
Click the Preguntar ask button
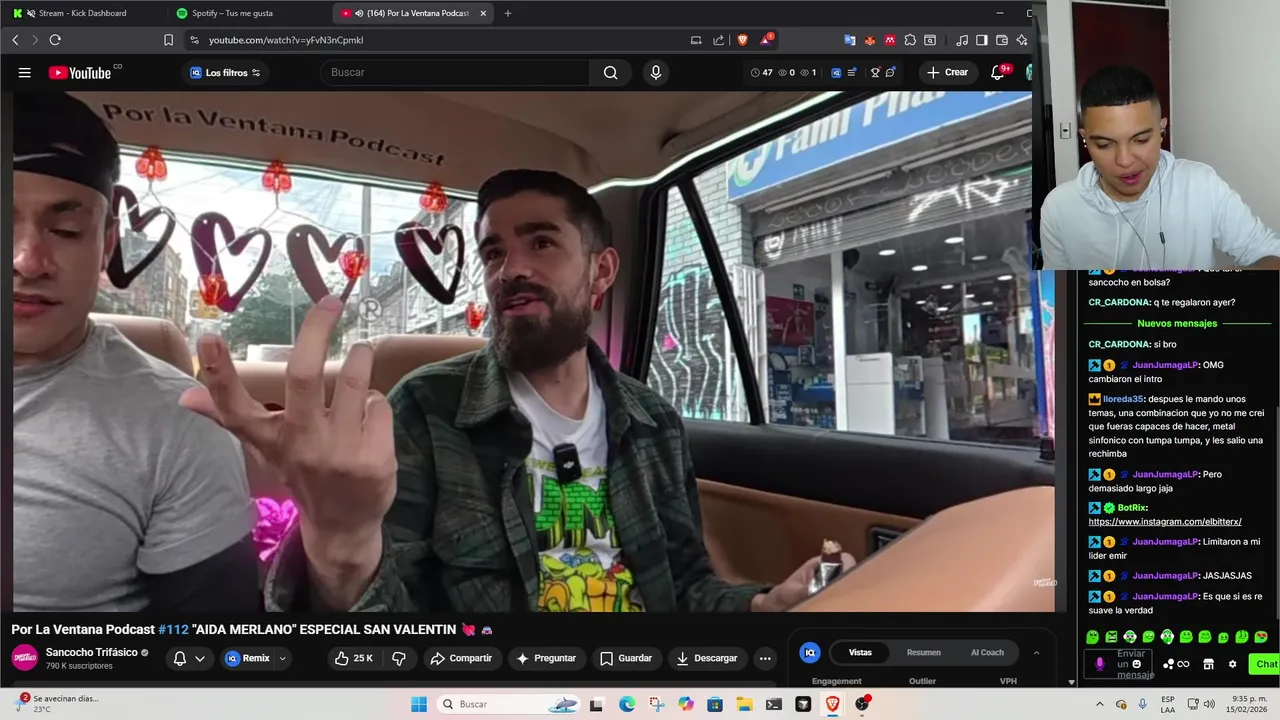(x=546, y=658)
